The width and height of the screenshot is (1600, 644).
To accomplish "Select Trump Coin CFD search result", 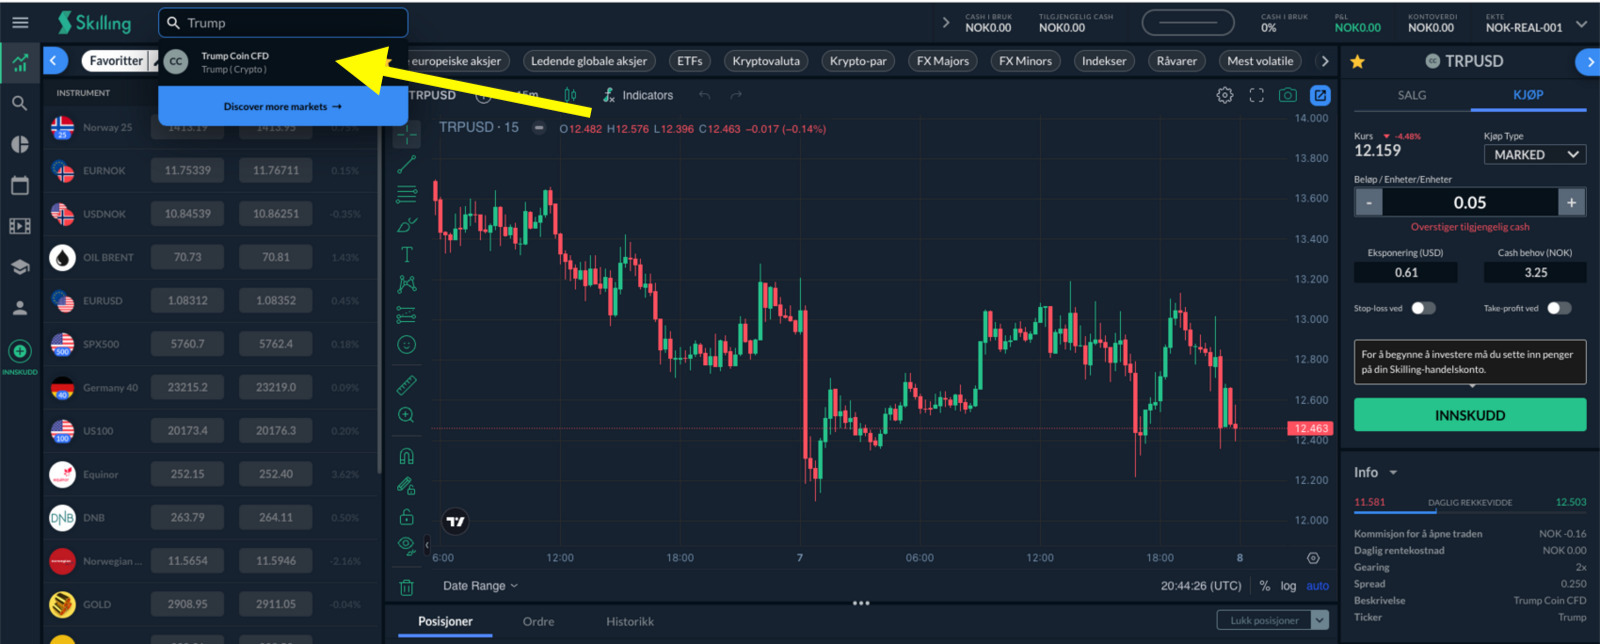I will (283, 62).
